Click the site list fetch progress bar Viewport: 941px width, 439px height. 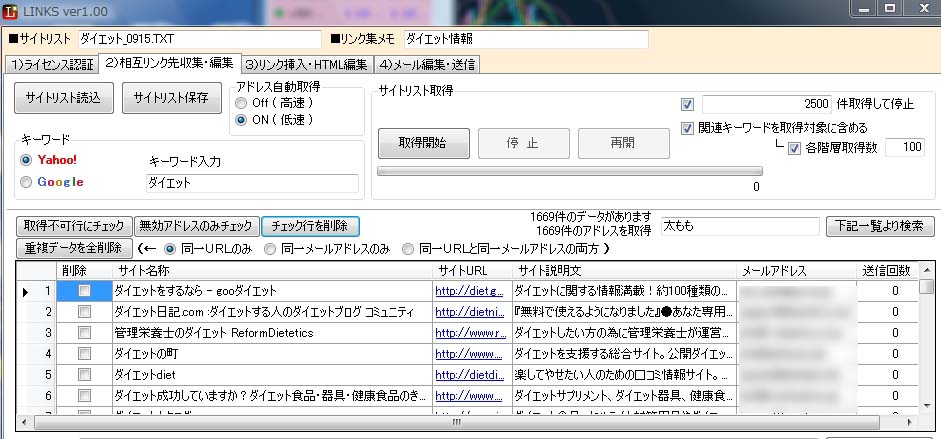tap(570, 171)
